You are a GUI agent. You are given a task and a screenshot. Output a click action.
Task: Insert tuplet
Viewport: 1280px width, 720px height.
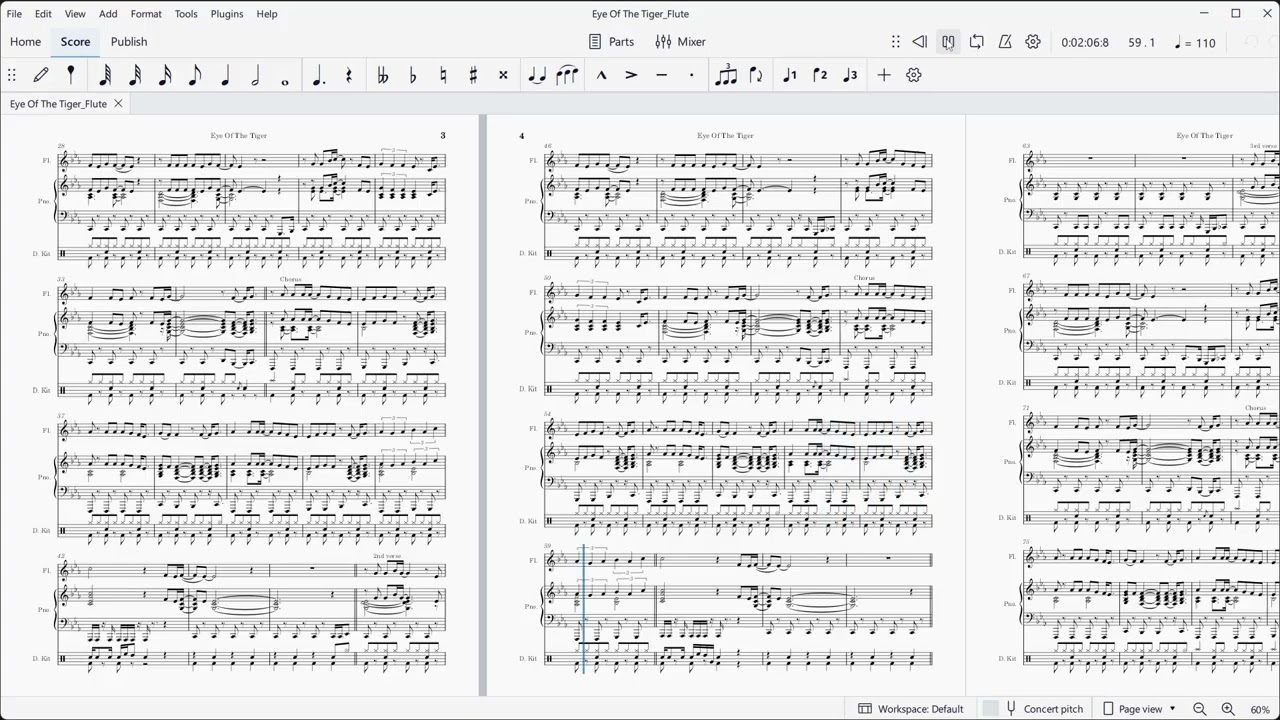[x=726, y=75]
